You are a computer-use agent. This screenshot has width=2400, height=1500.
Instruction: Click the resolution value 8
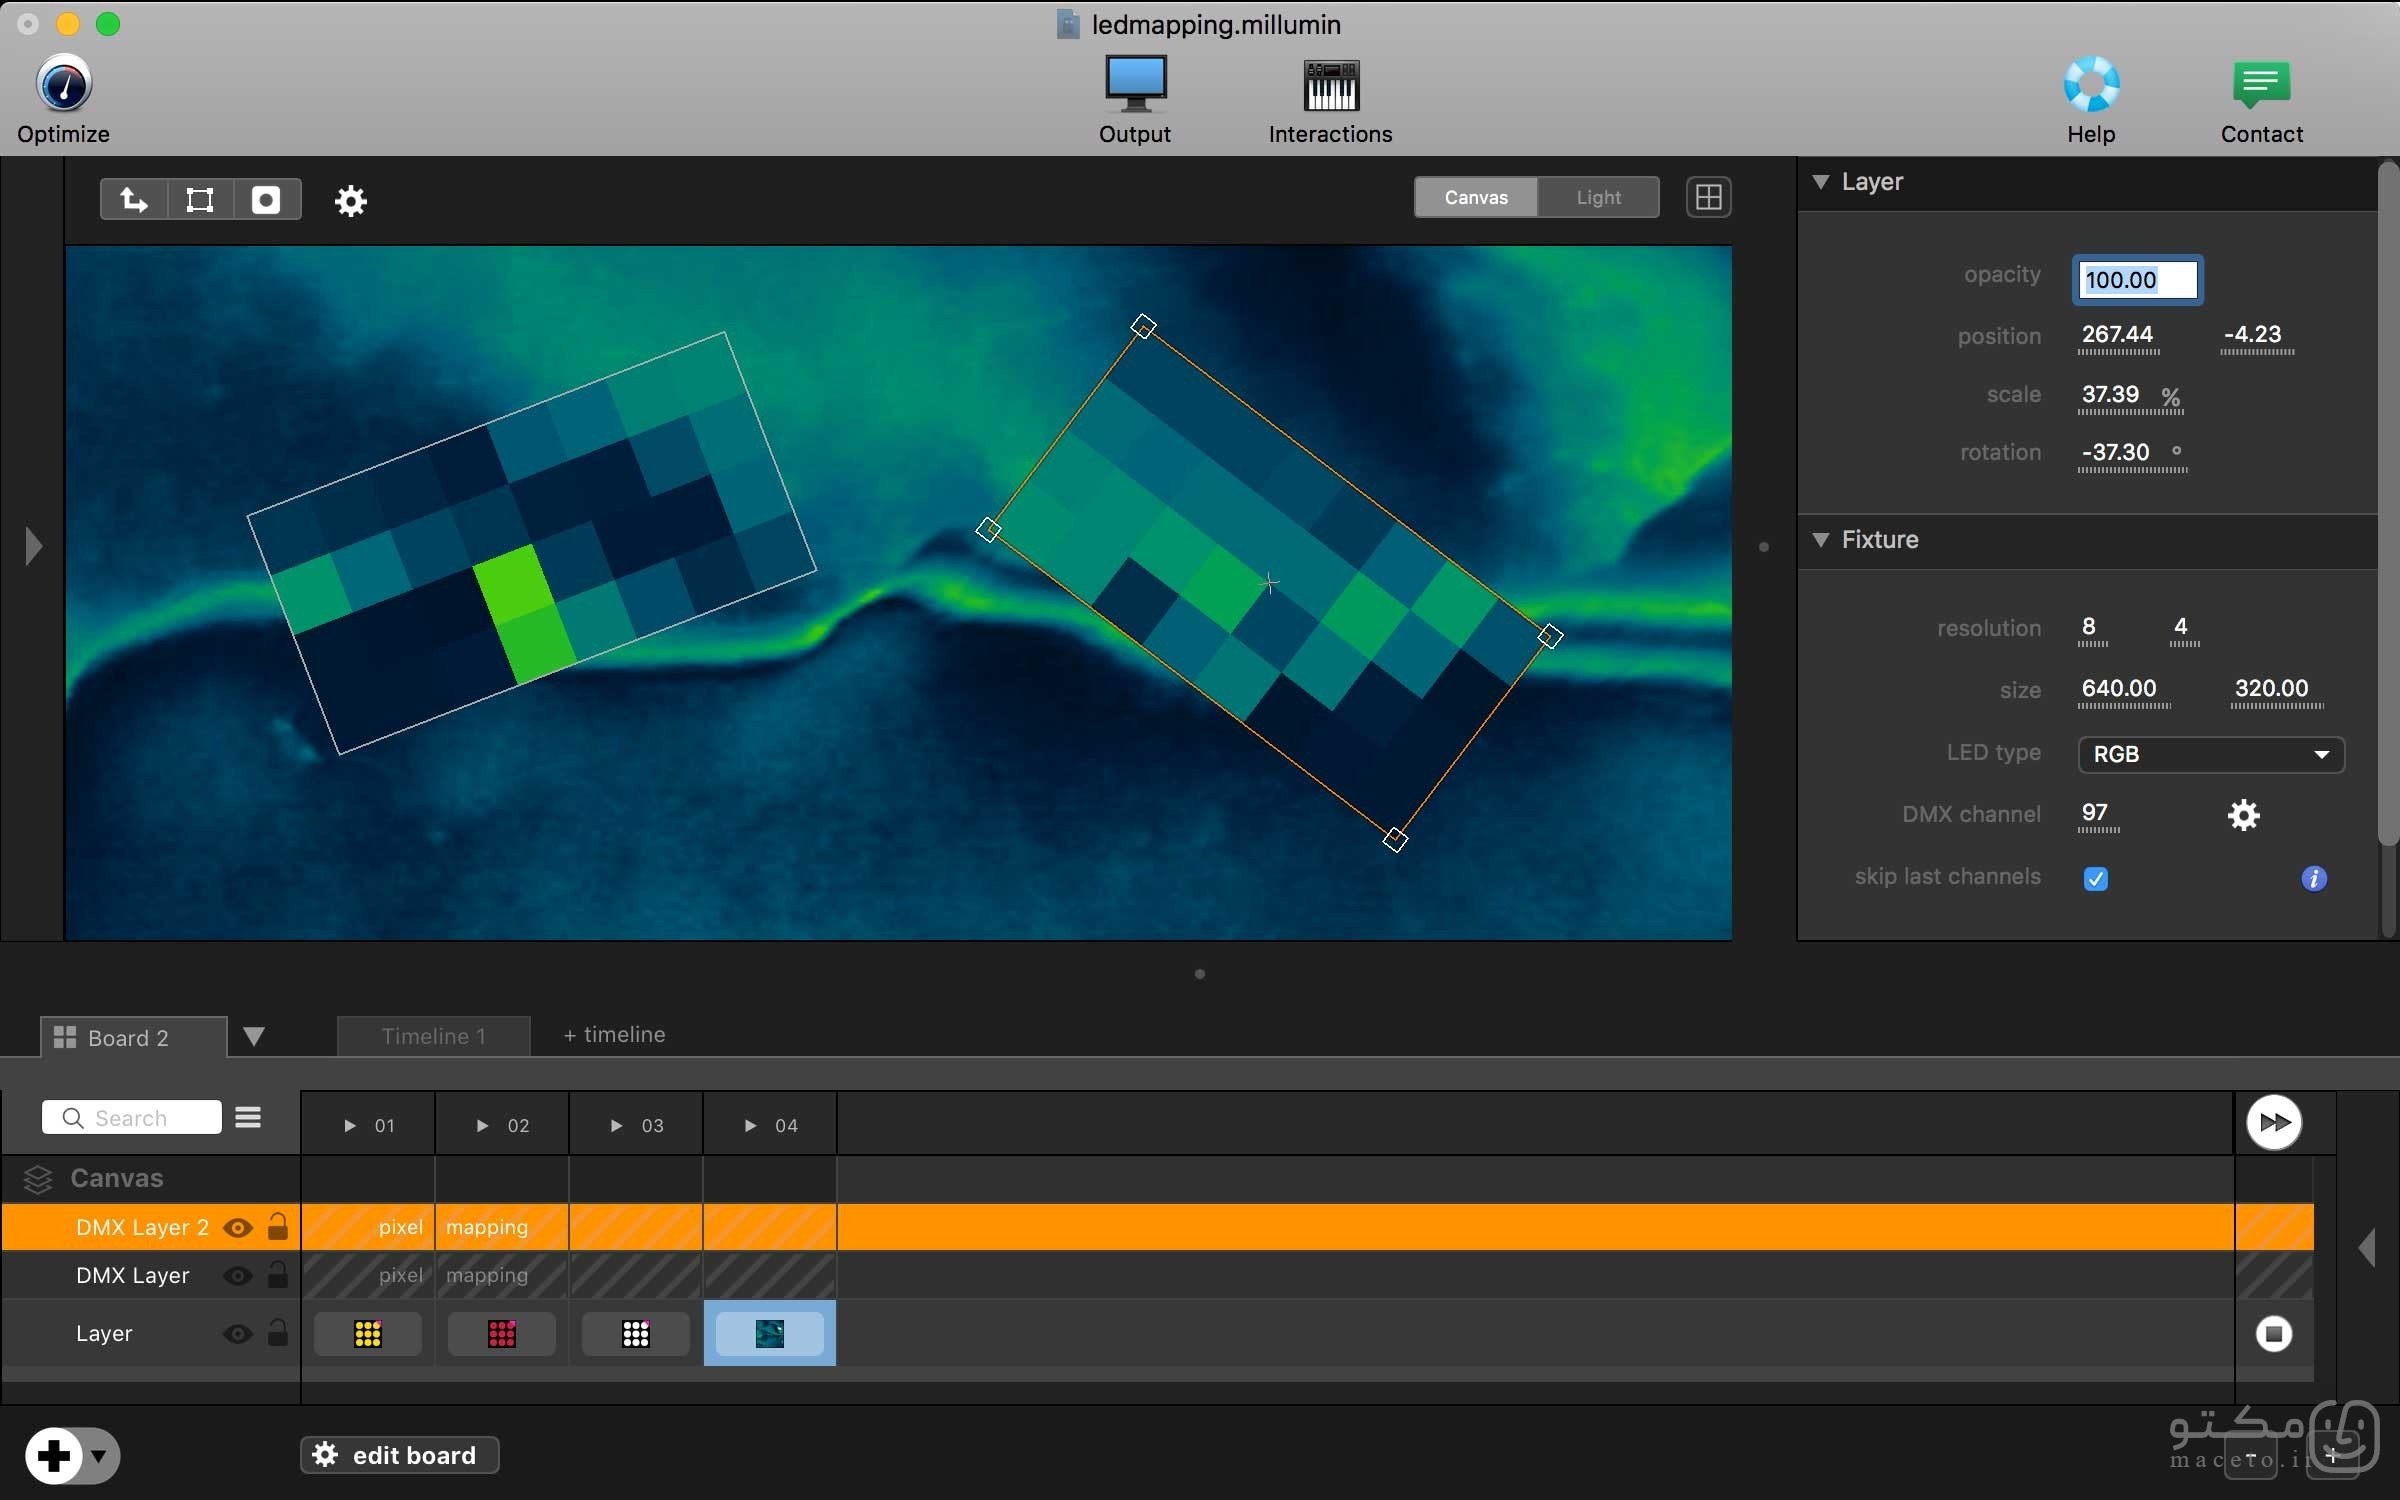pyautogui.click(x=2089, y=626)
